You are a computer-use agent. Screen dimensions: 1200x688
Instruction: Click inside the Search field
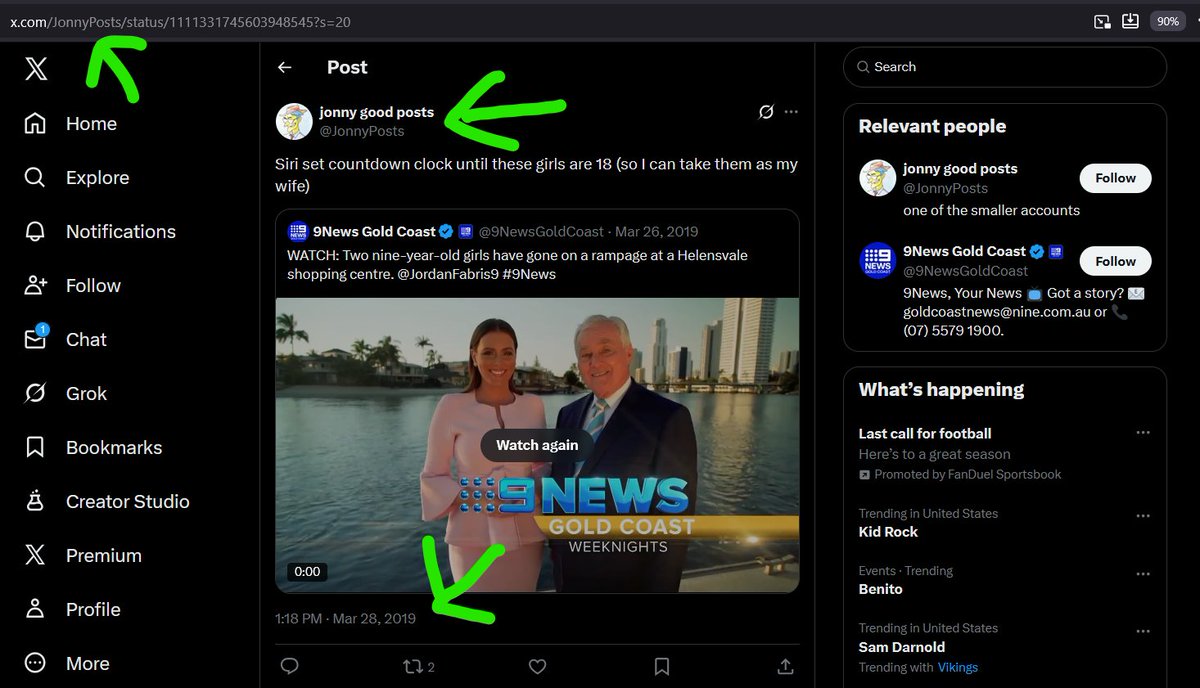tap(1003, 66)
